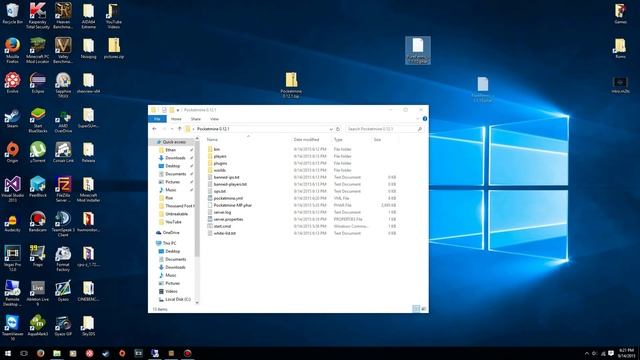The height and width of the screenshot is (360, 640).
Task: Select the banned-ips.txt file
Action: [x=226, y=177]
